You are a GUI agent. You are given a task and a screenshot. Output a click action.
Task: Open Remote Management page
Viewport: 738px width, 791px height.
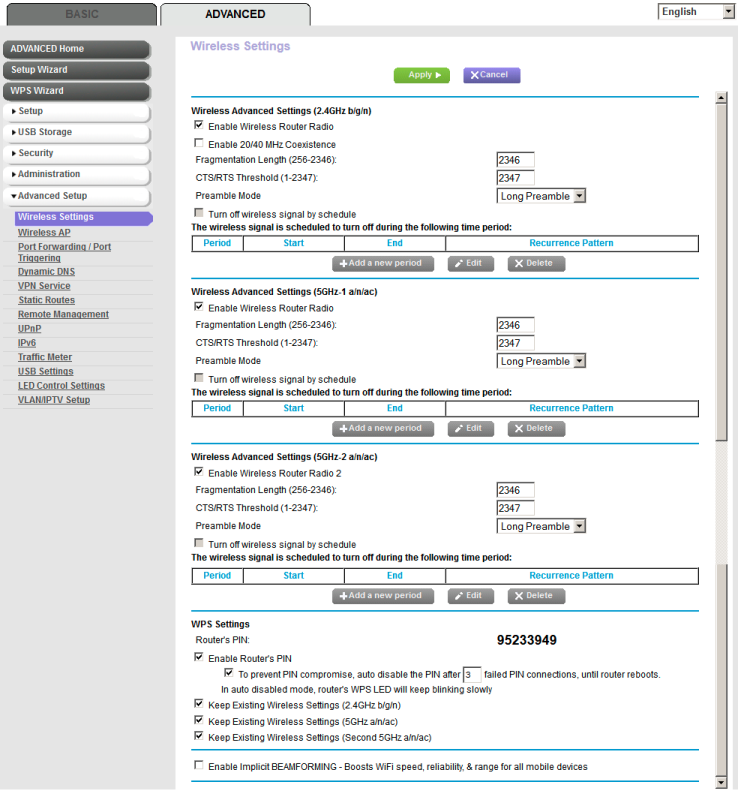(63, 314)
